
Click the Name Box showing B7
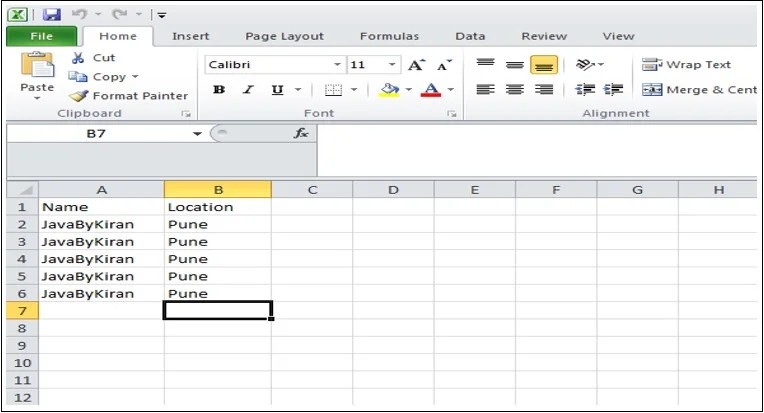[x=96, y=134]
